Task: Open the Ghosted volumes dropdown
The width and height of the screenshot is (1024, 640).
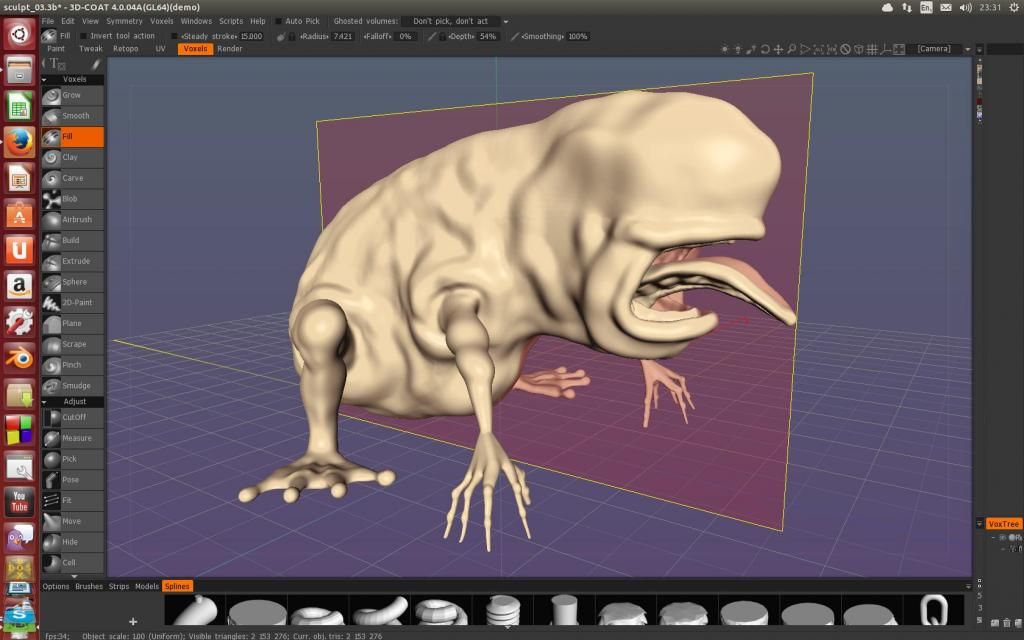Action: click(455, 21)
